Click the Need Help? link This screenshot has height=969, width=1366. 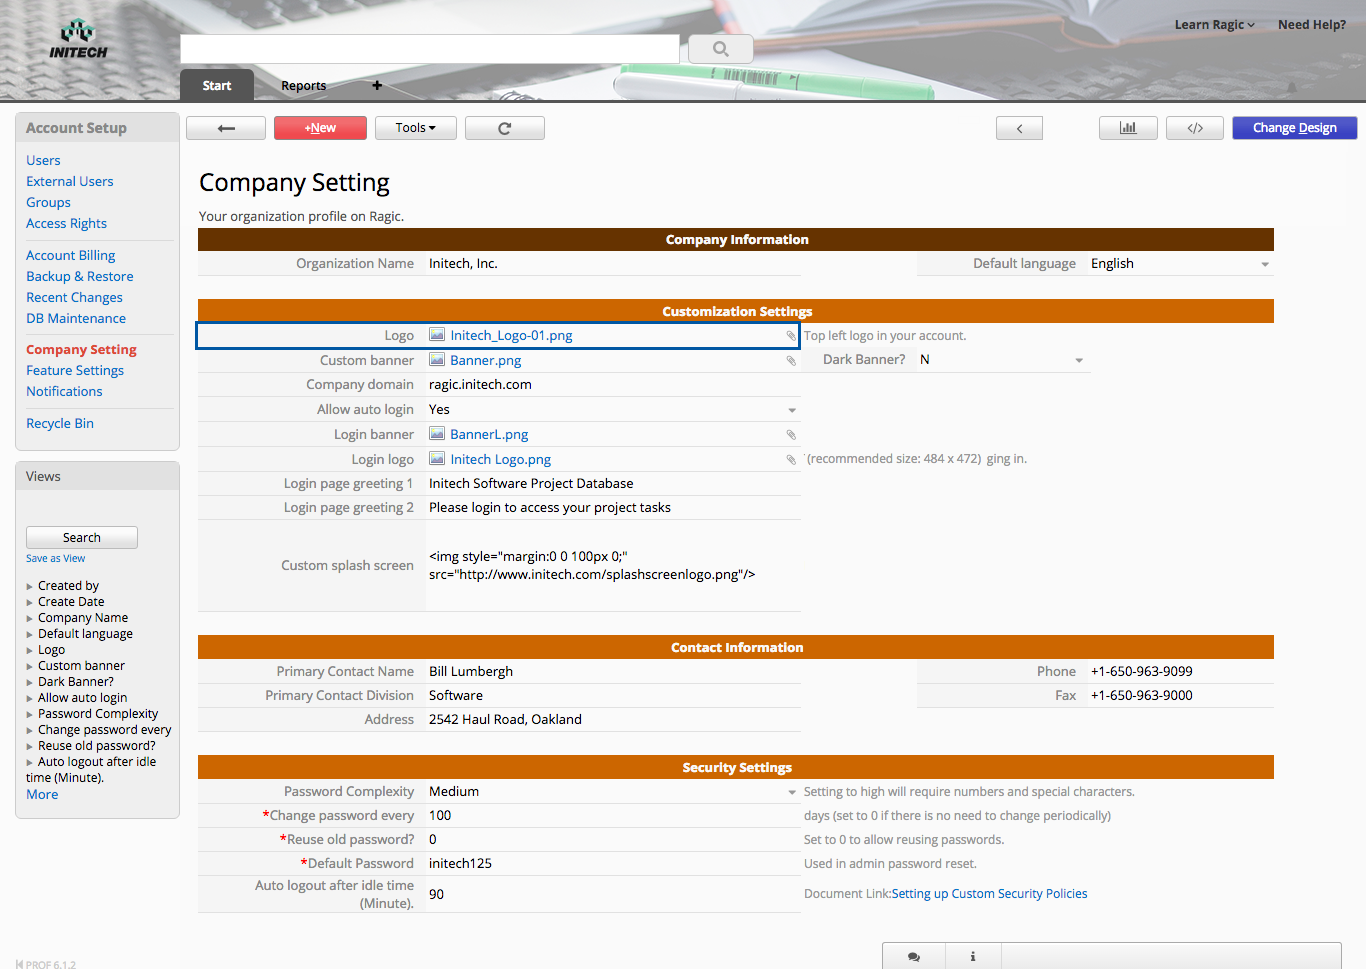(1312, 25)
